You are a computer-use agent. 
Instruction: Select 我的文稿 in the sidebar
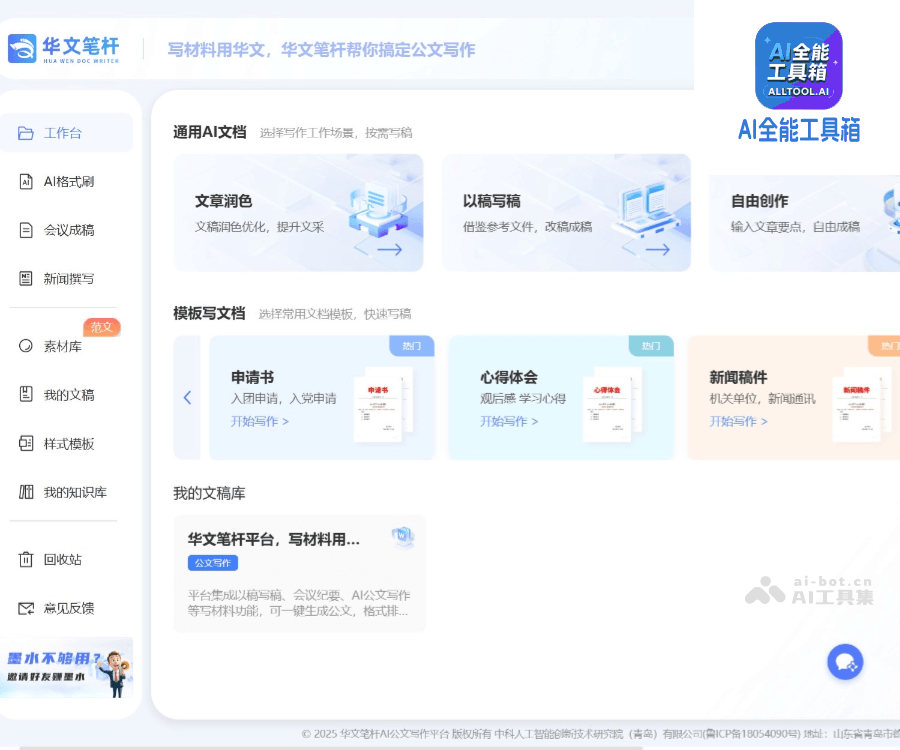(67, 395)
